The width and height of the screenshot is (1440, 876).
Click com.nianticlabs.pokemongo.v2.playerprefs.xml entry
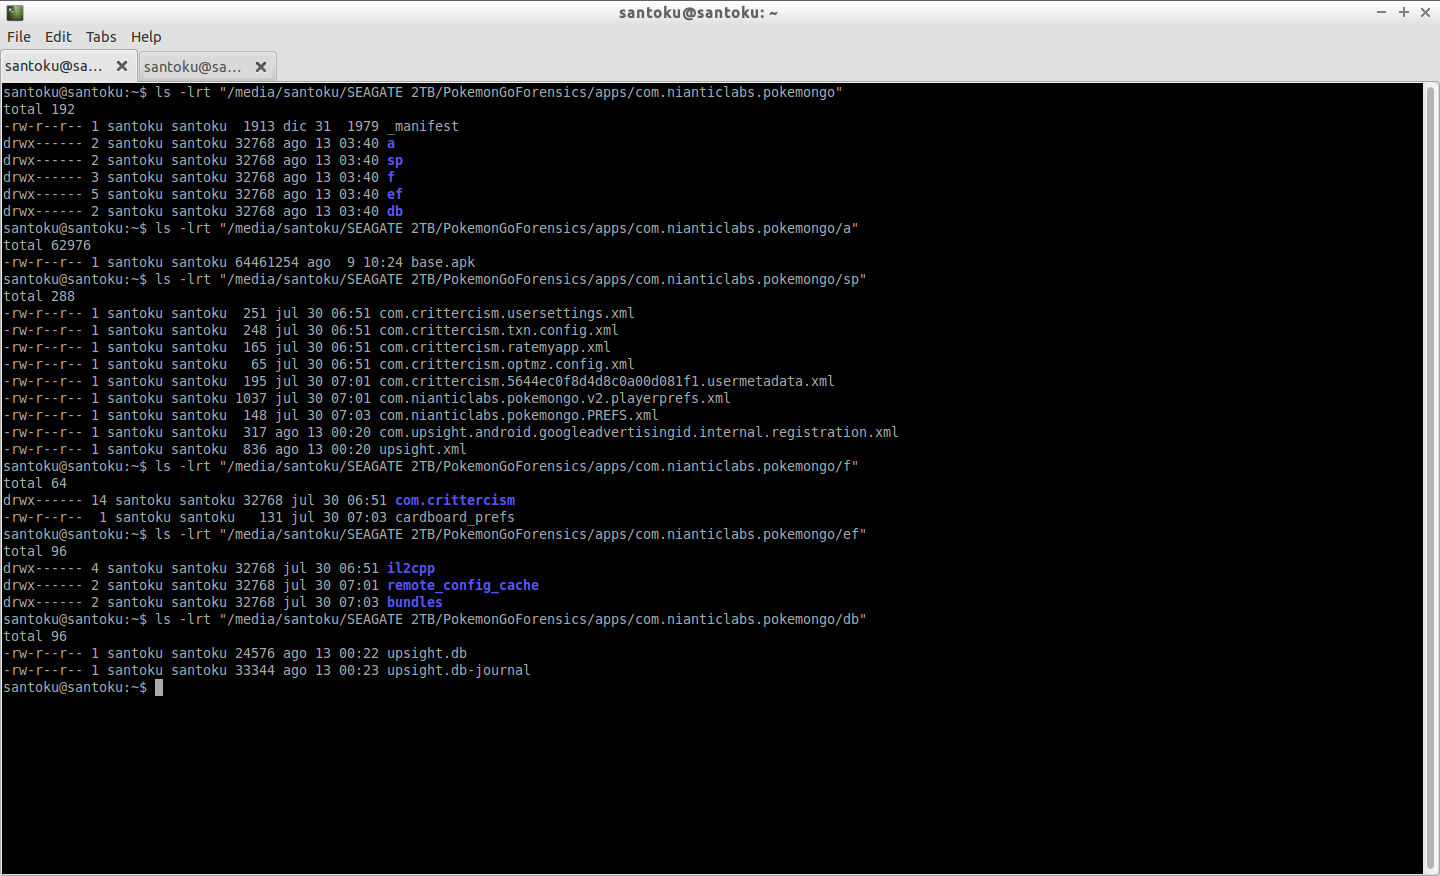click(555, 398)
